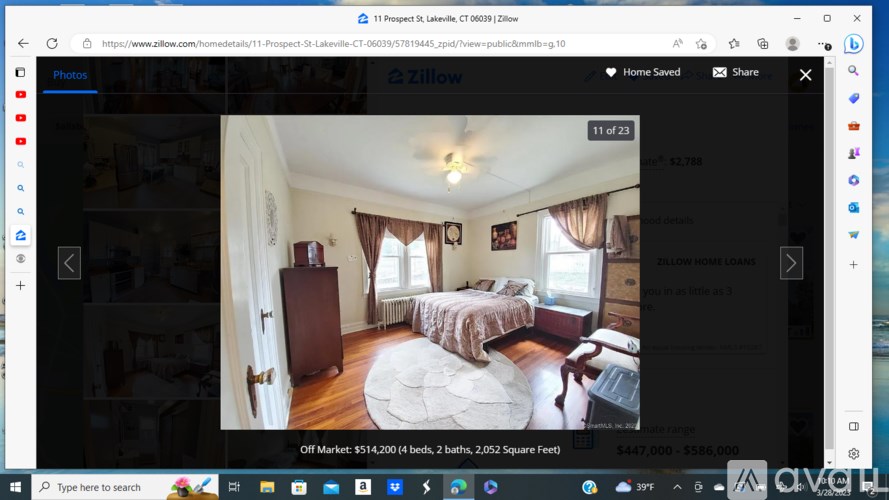Select the Photos tab
This screenshot has height=500, width=889.
tap(70, 75)
